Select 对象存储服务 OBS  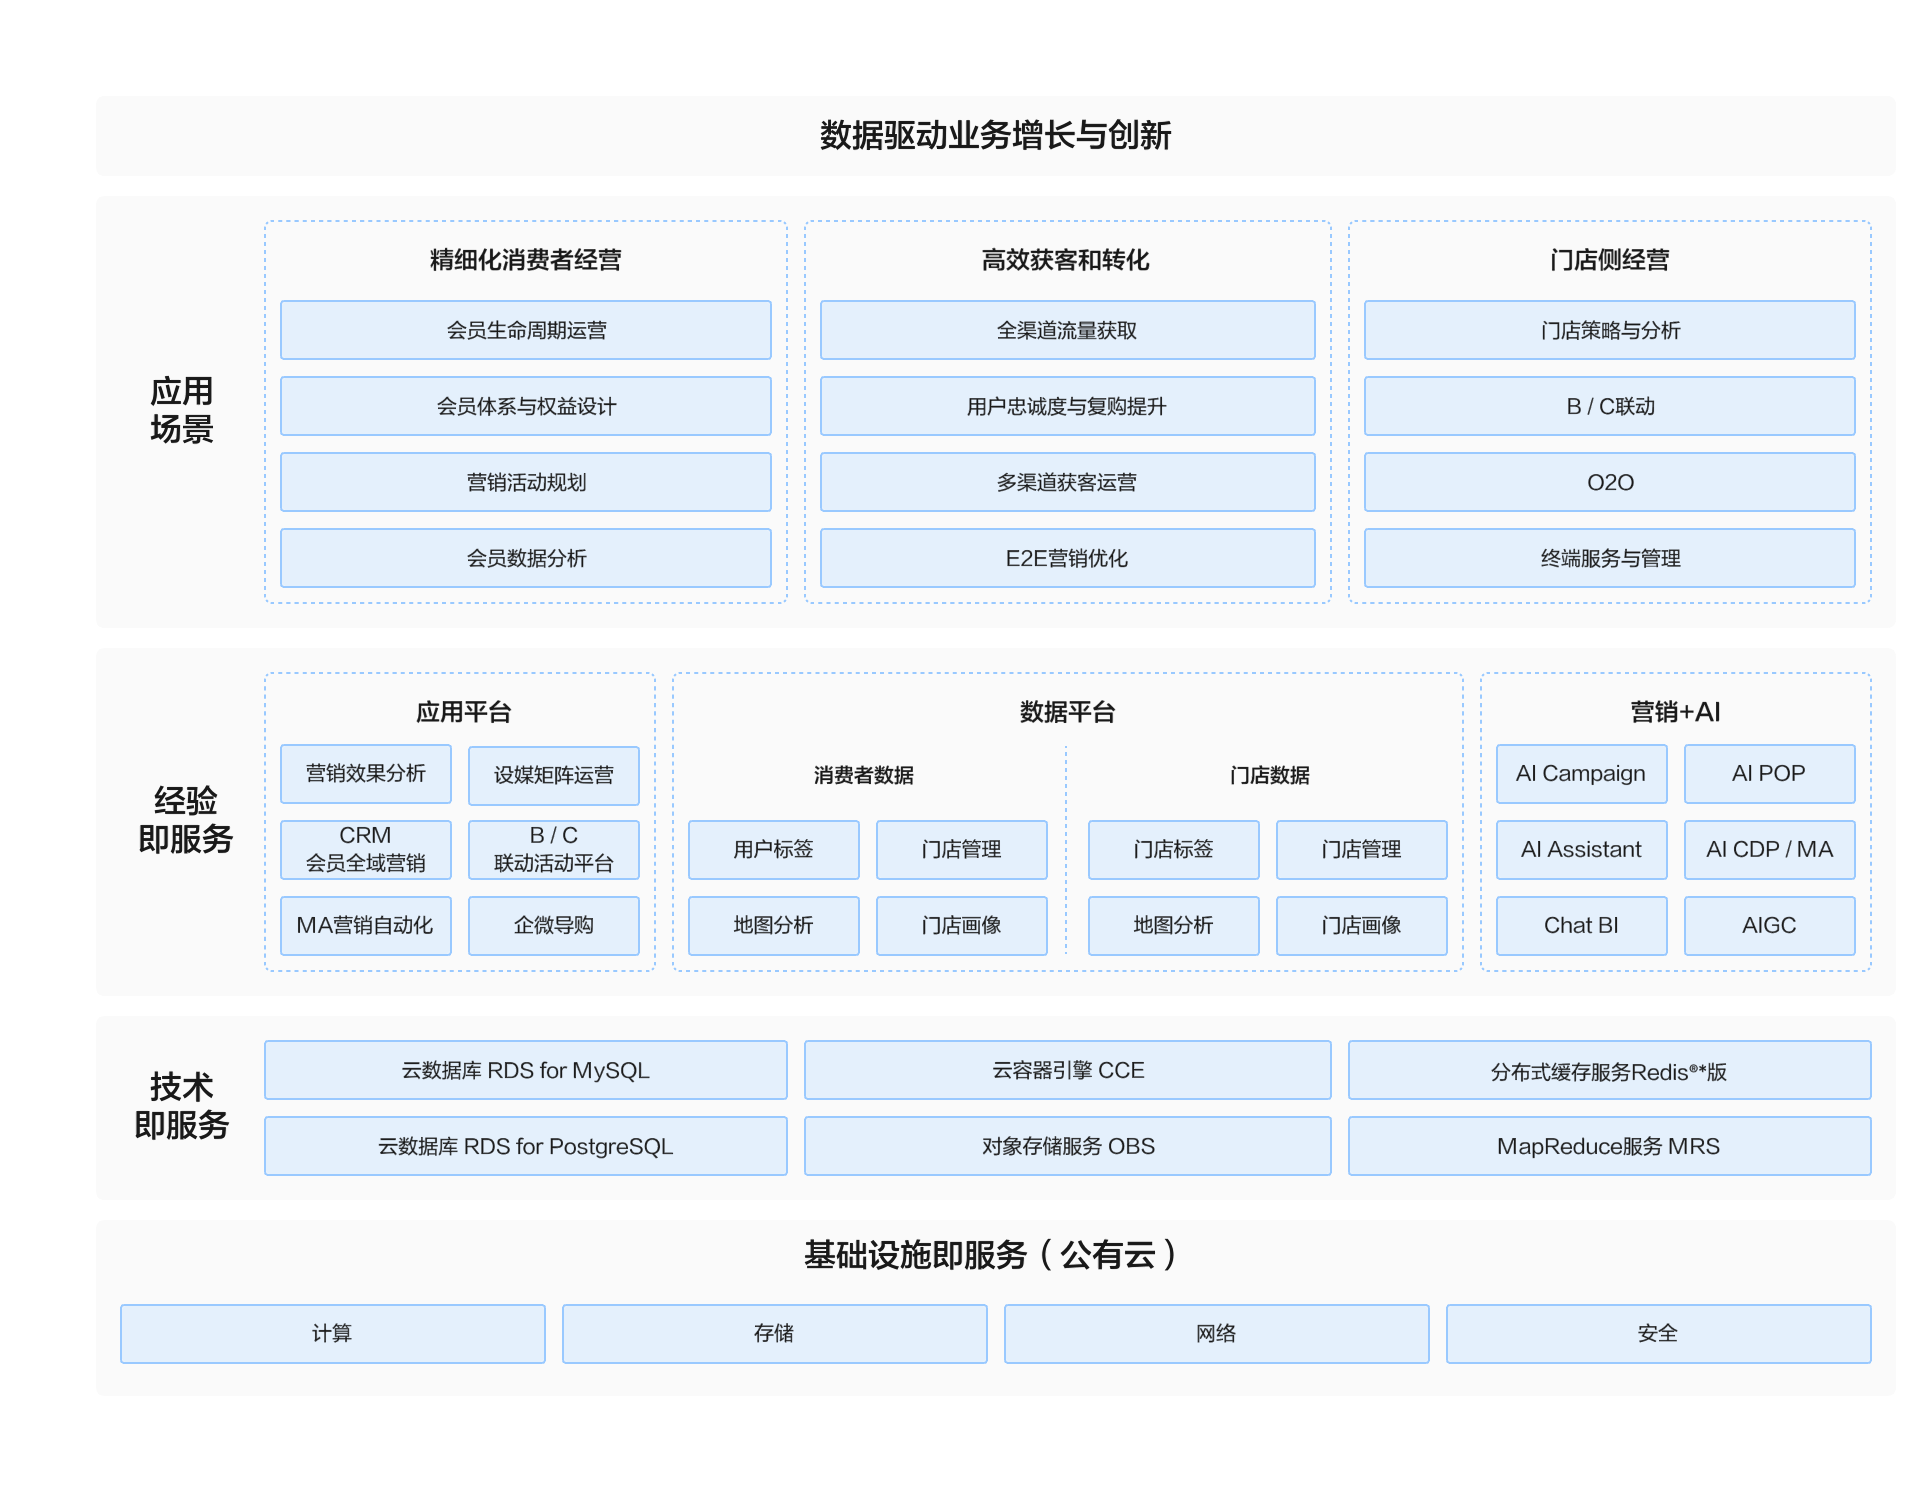coord(1068,1146)
